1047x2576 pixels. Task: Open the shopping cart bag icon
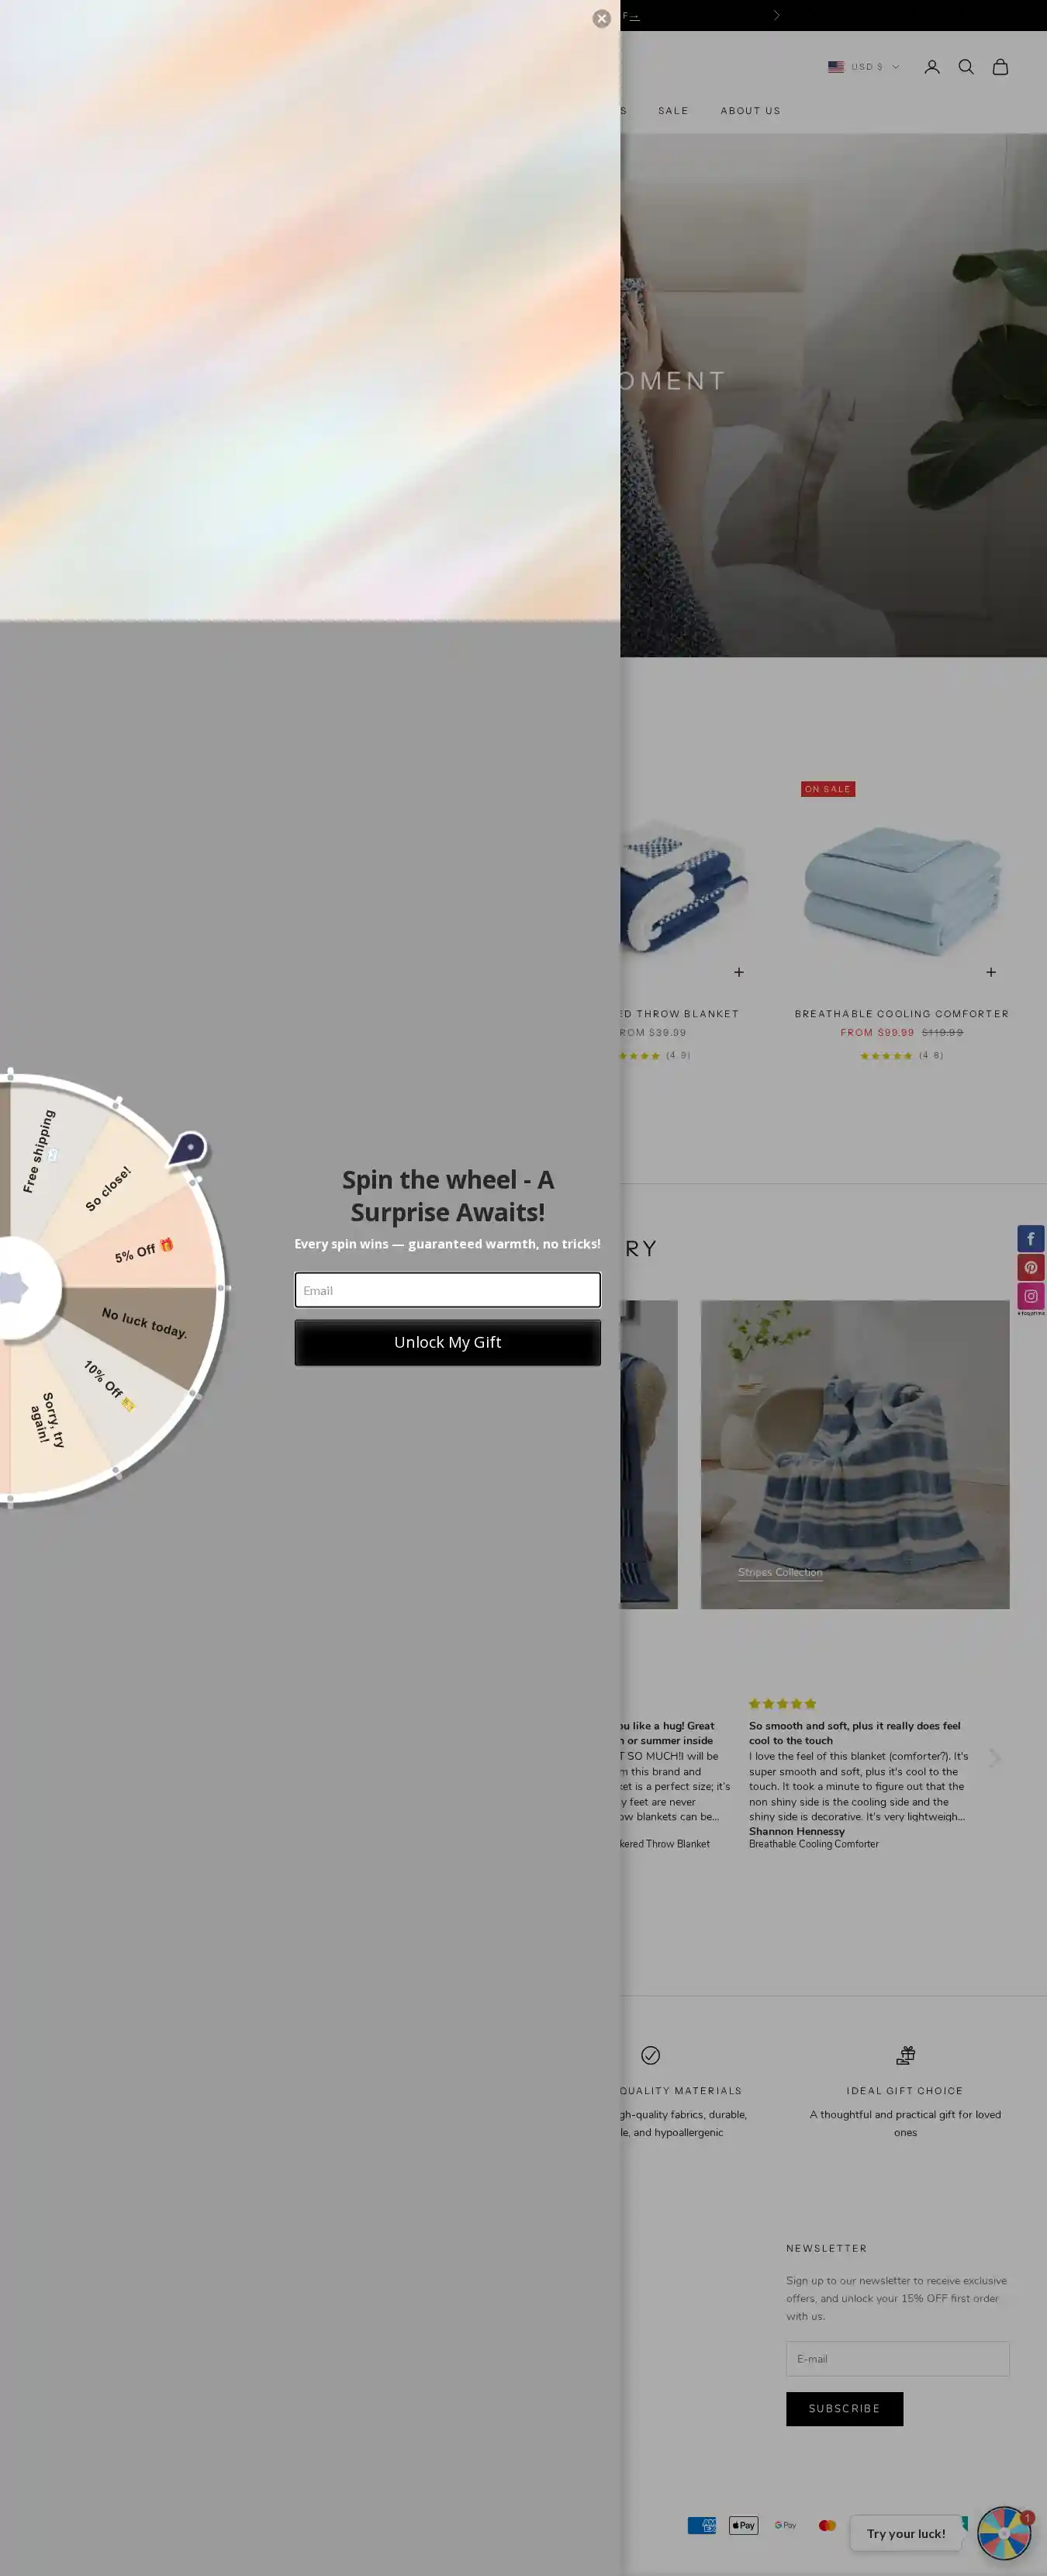1000,67
